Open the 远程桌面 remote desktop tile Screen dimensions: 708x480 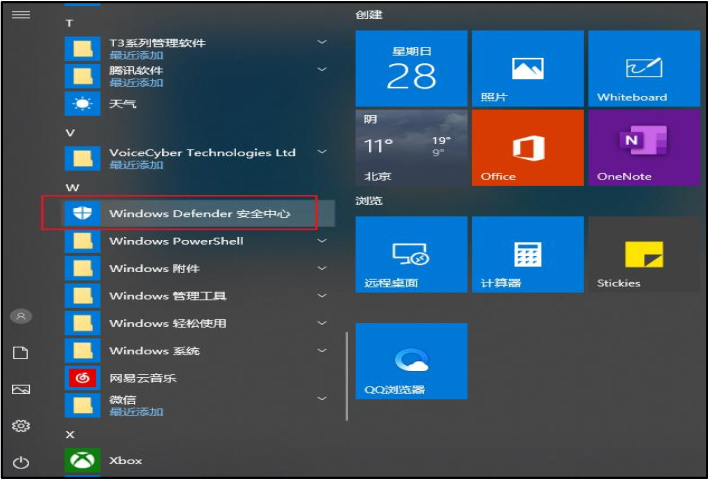click(411, 254)
